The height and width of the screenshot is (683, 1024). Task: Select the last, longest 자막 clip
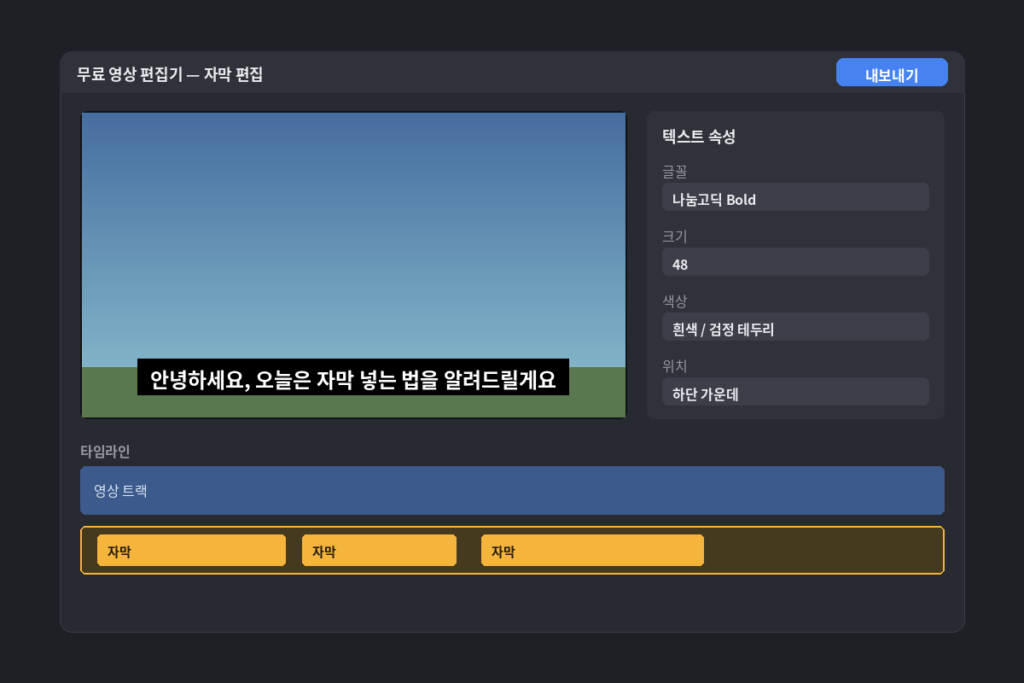pos(592,550)
